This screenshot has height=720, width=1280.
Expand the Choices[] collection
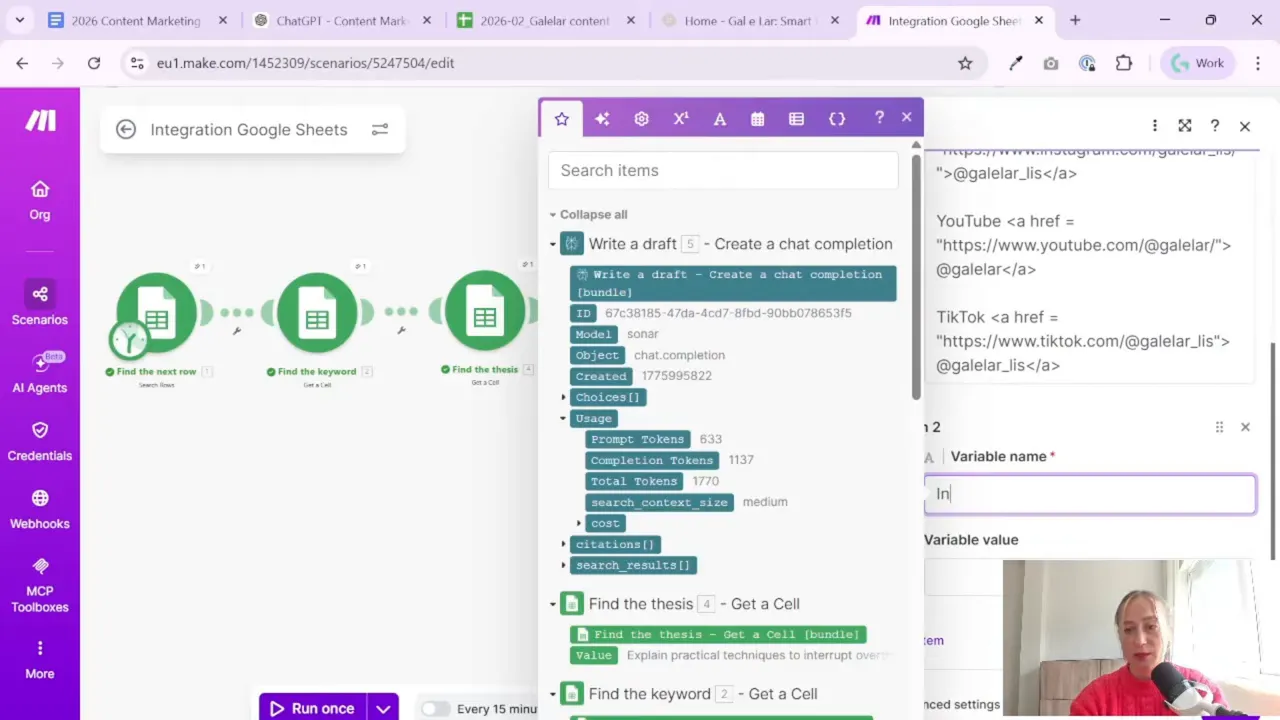pyautogui.click(x=564, y=397)
